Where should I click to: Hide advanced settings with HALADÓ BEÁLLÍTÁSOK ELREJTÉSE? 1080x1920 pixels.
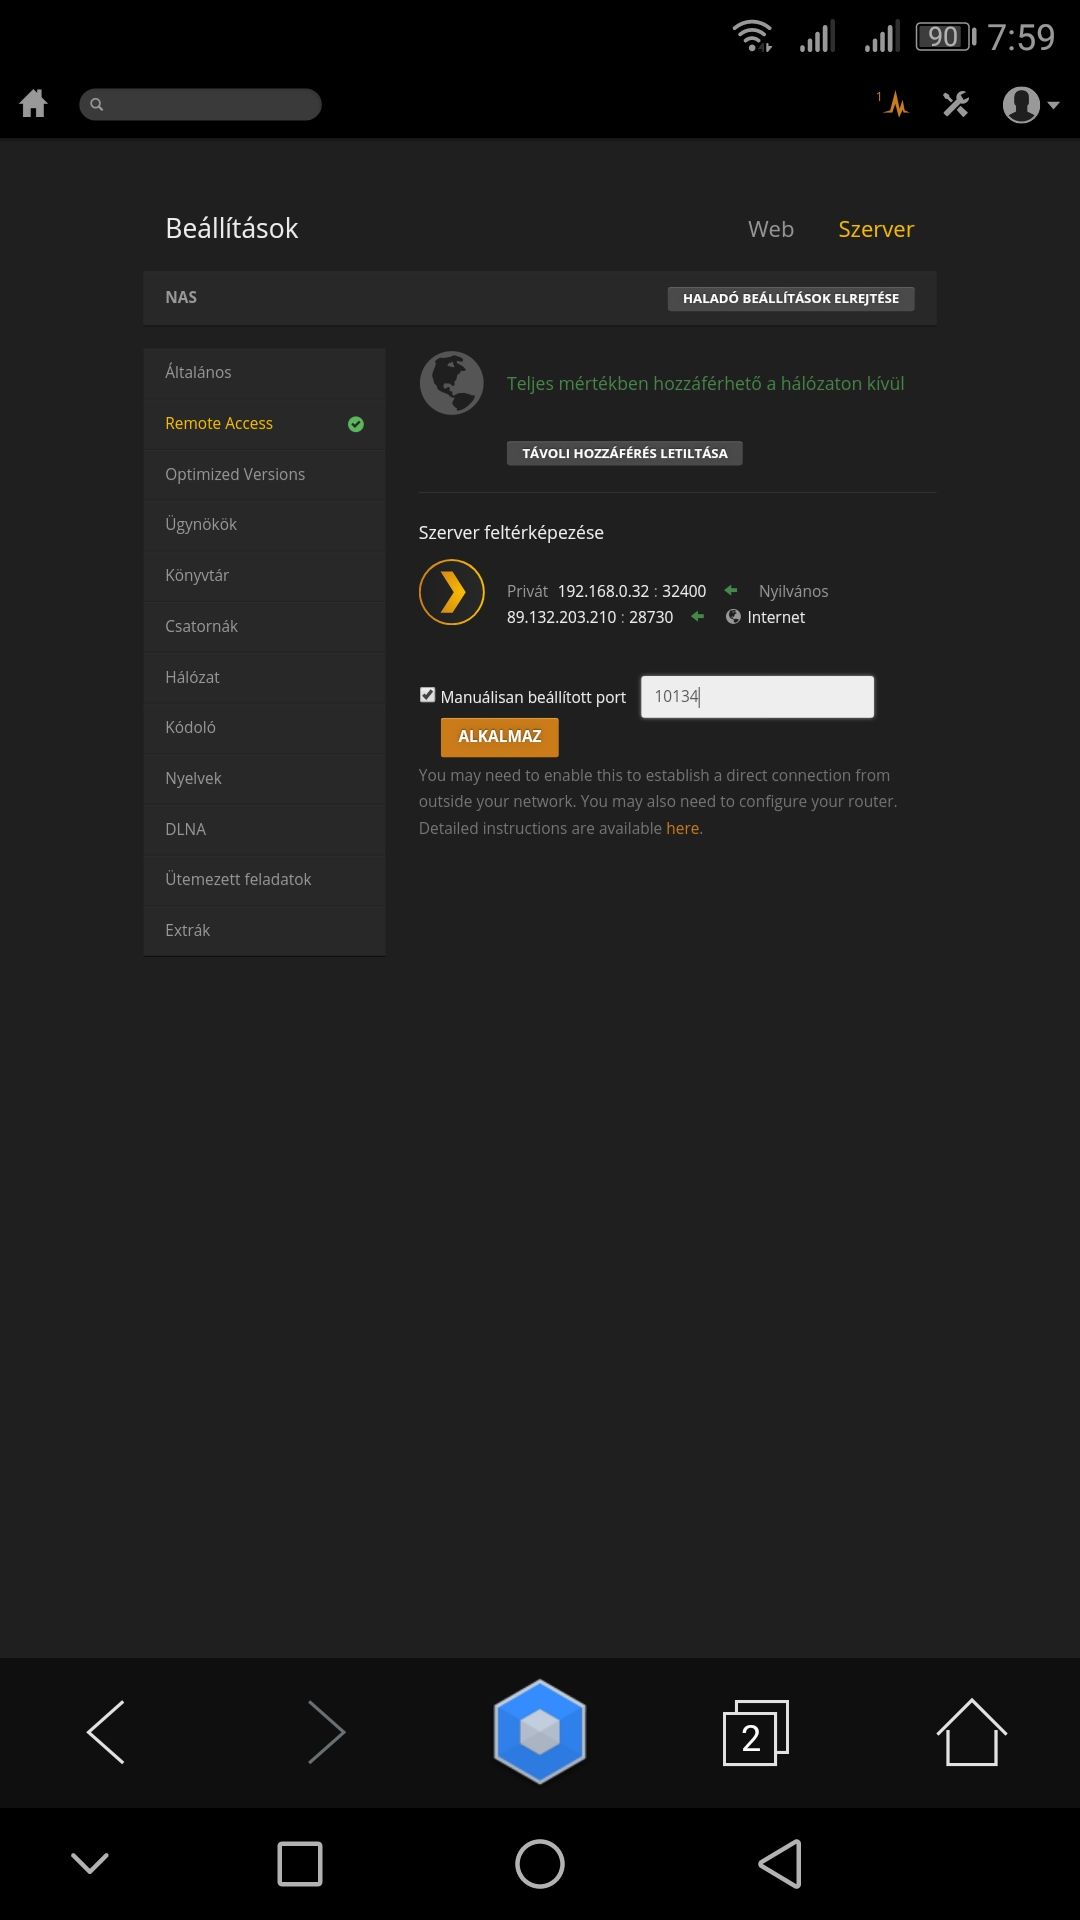791,298
